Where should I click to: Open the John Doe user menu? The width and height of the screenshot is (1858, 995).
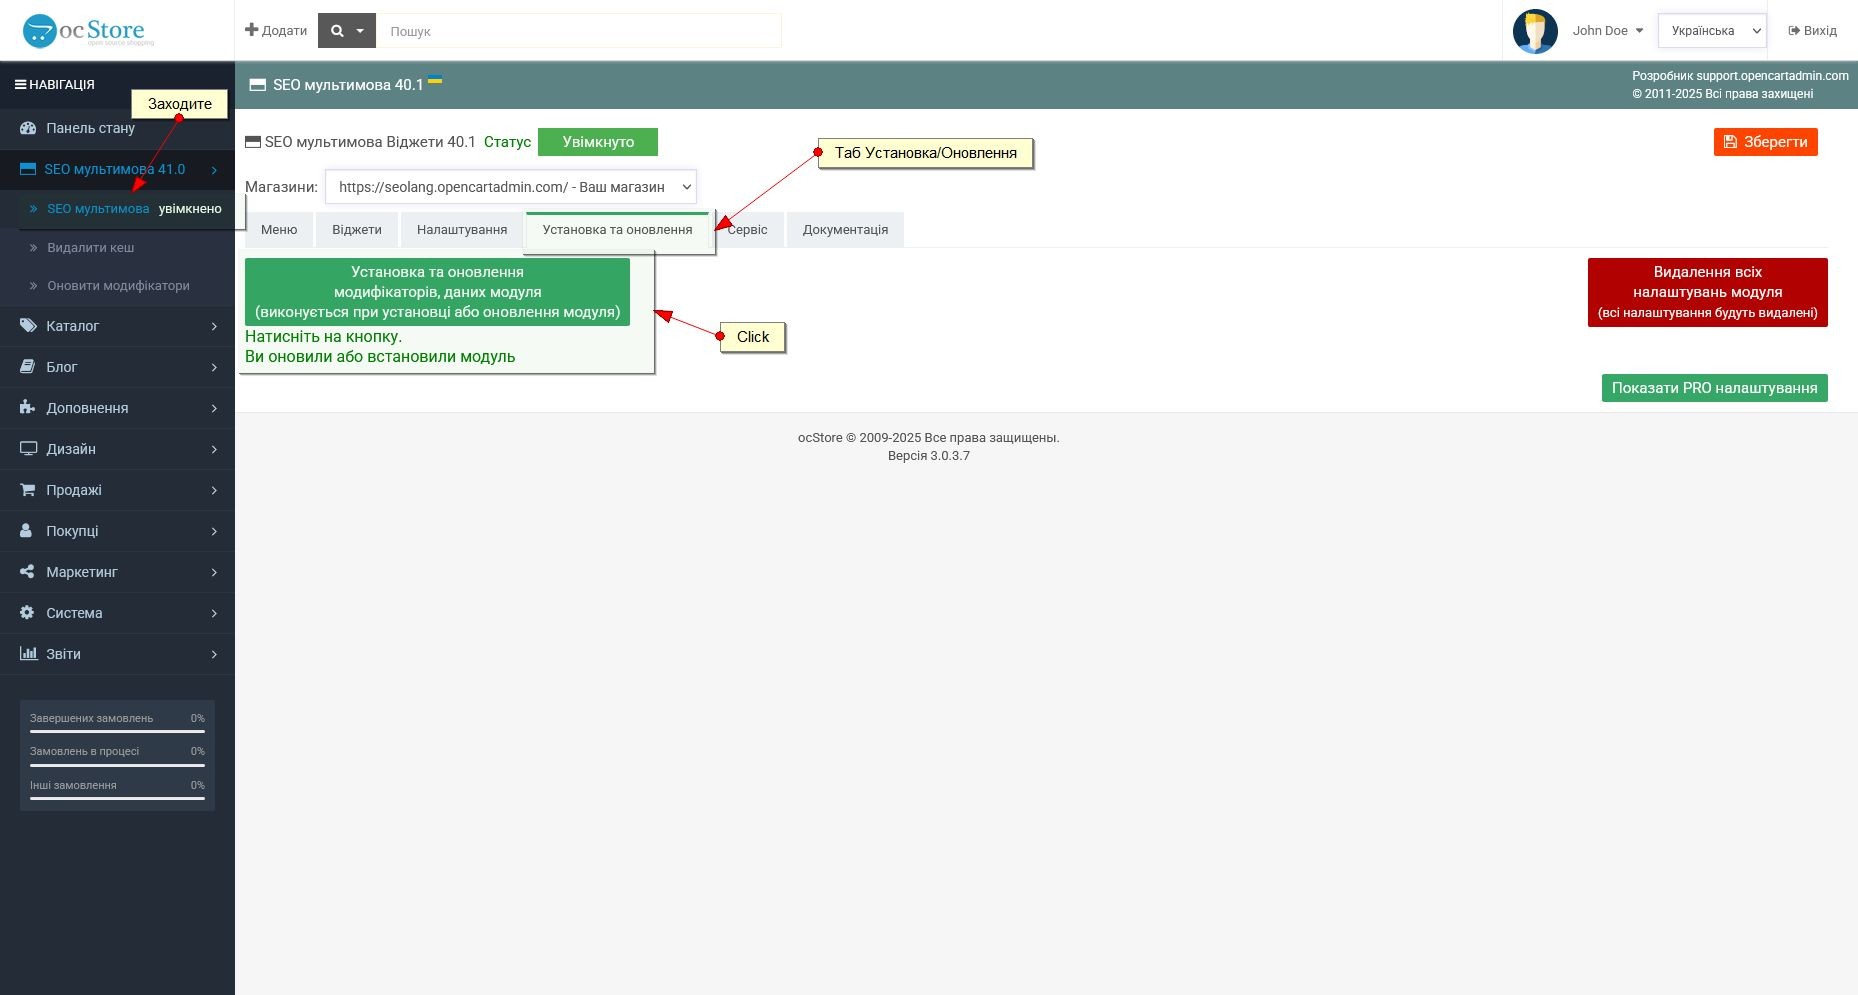[1608, 31]
